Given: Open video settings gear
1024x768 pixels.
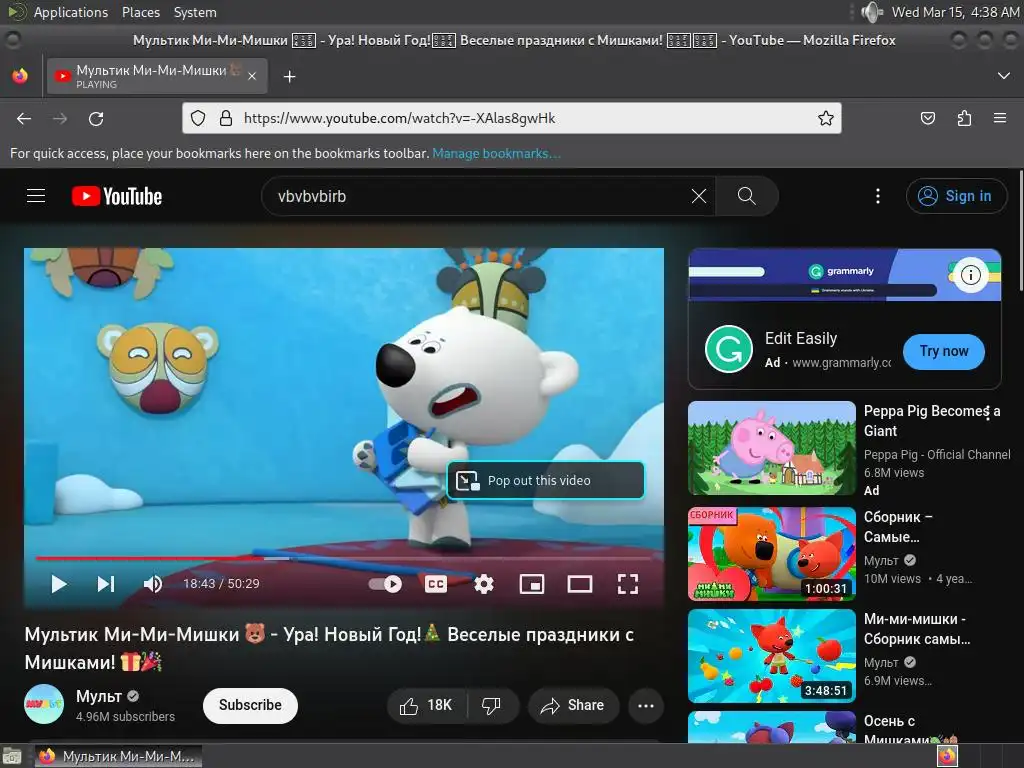Looking at the screenshot, I should 484,584.
